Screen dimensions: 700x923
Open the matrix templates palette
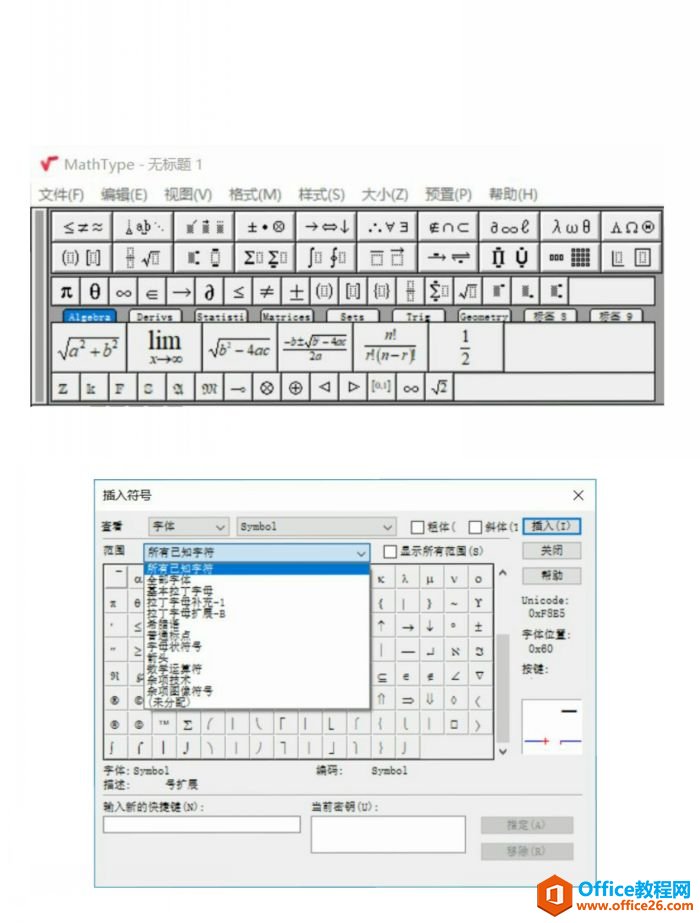(570, 257)
